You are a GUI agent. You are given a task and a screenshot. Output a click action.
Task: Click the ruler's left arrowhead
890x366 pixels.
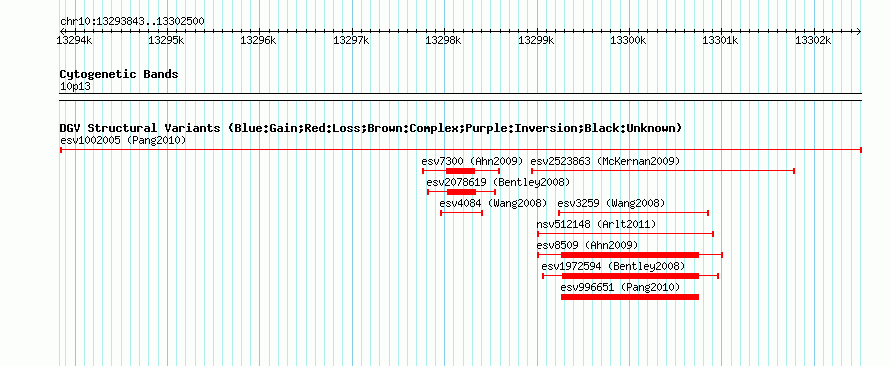[62, 31]
